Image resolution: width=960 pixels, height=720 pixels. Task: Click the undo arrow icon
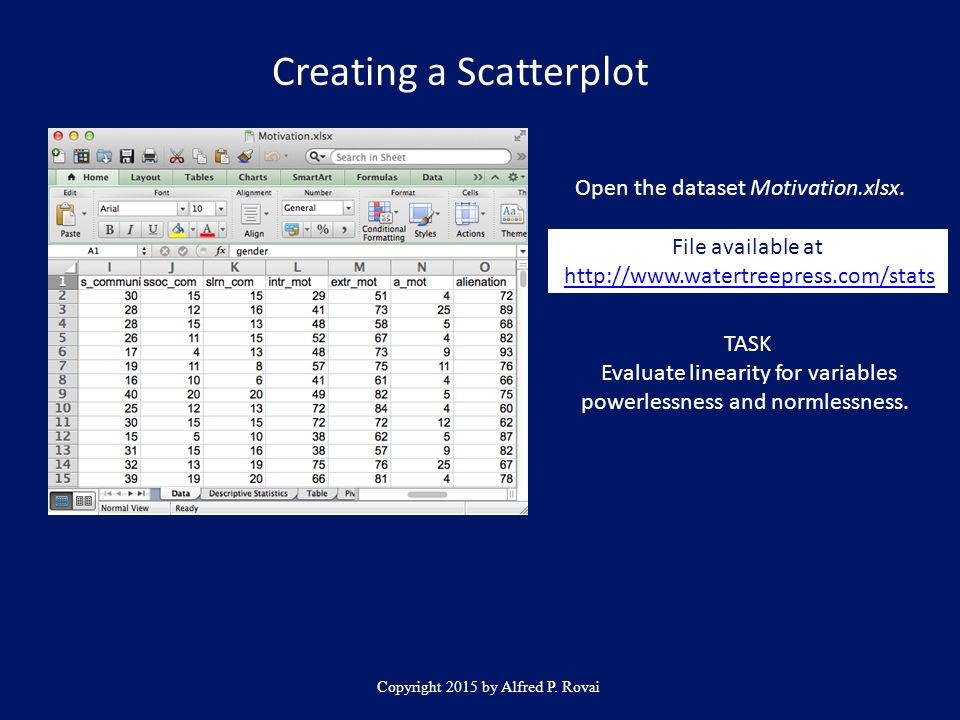tap(272, 156)
